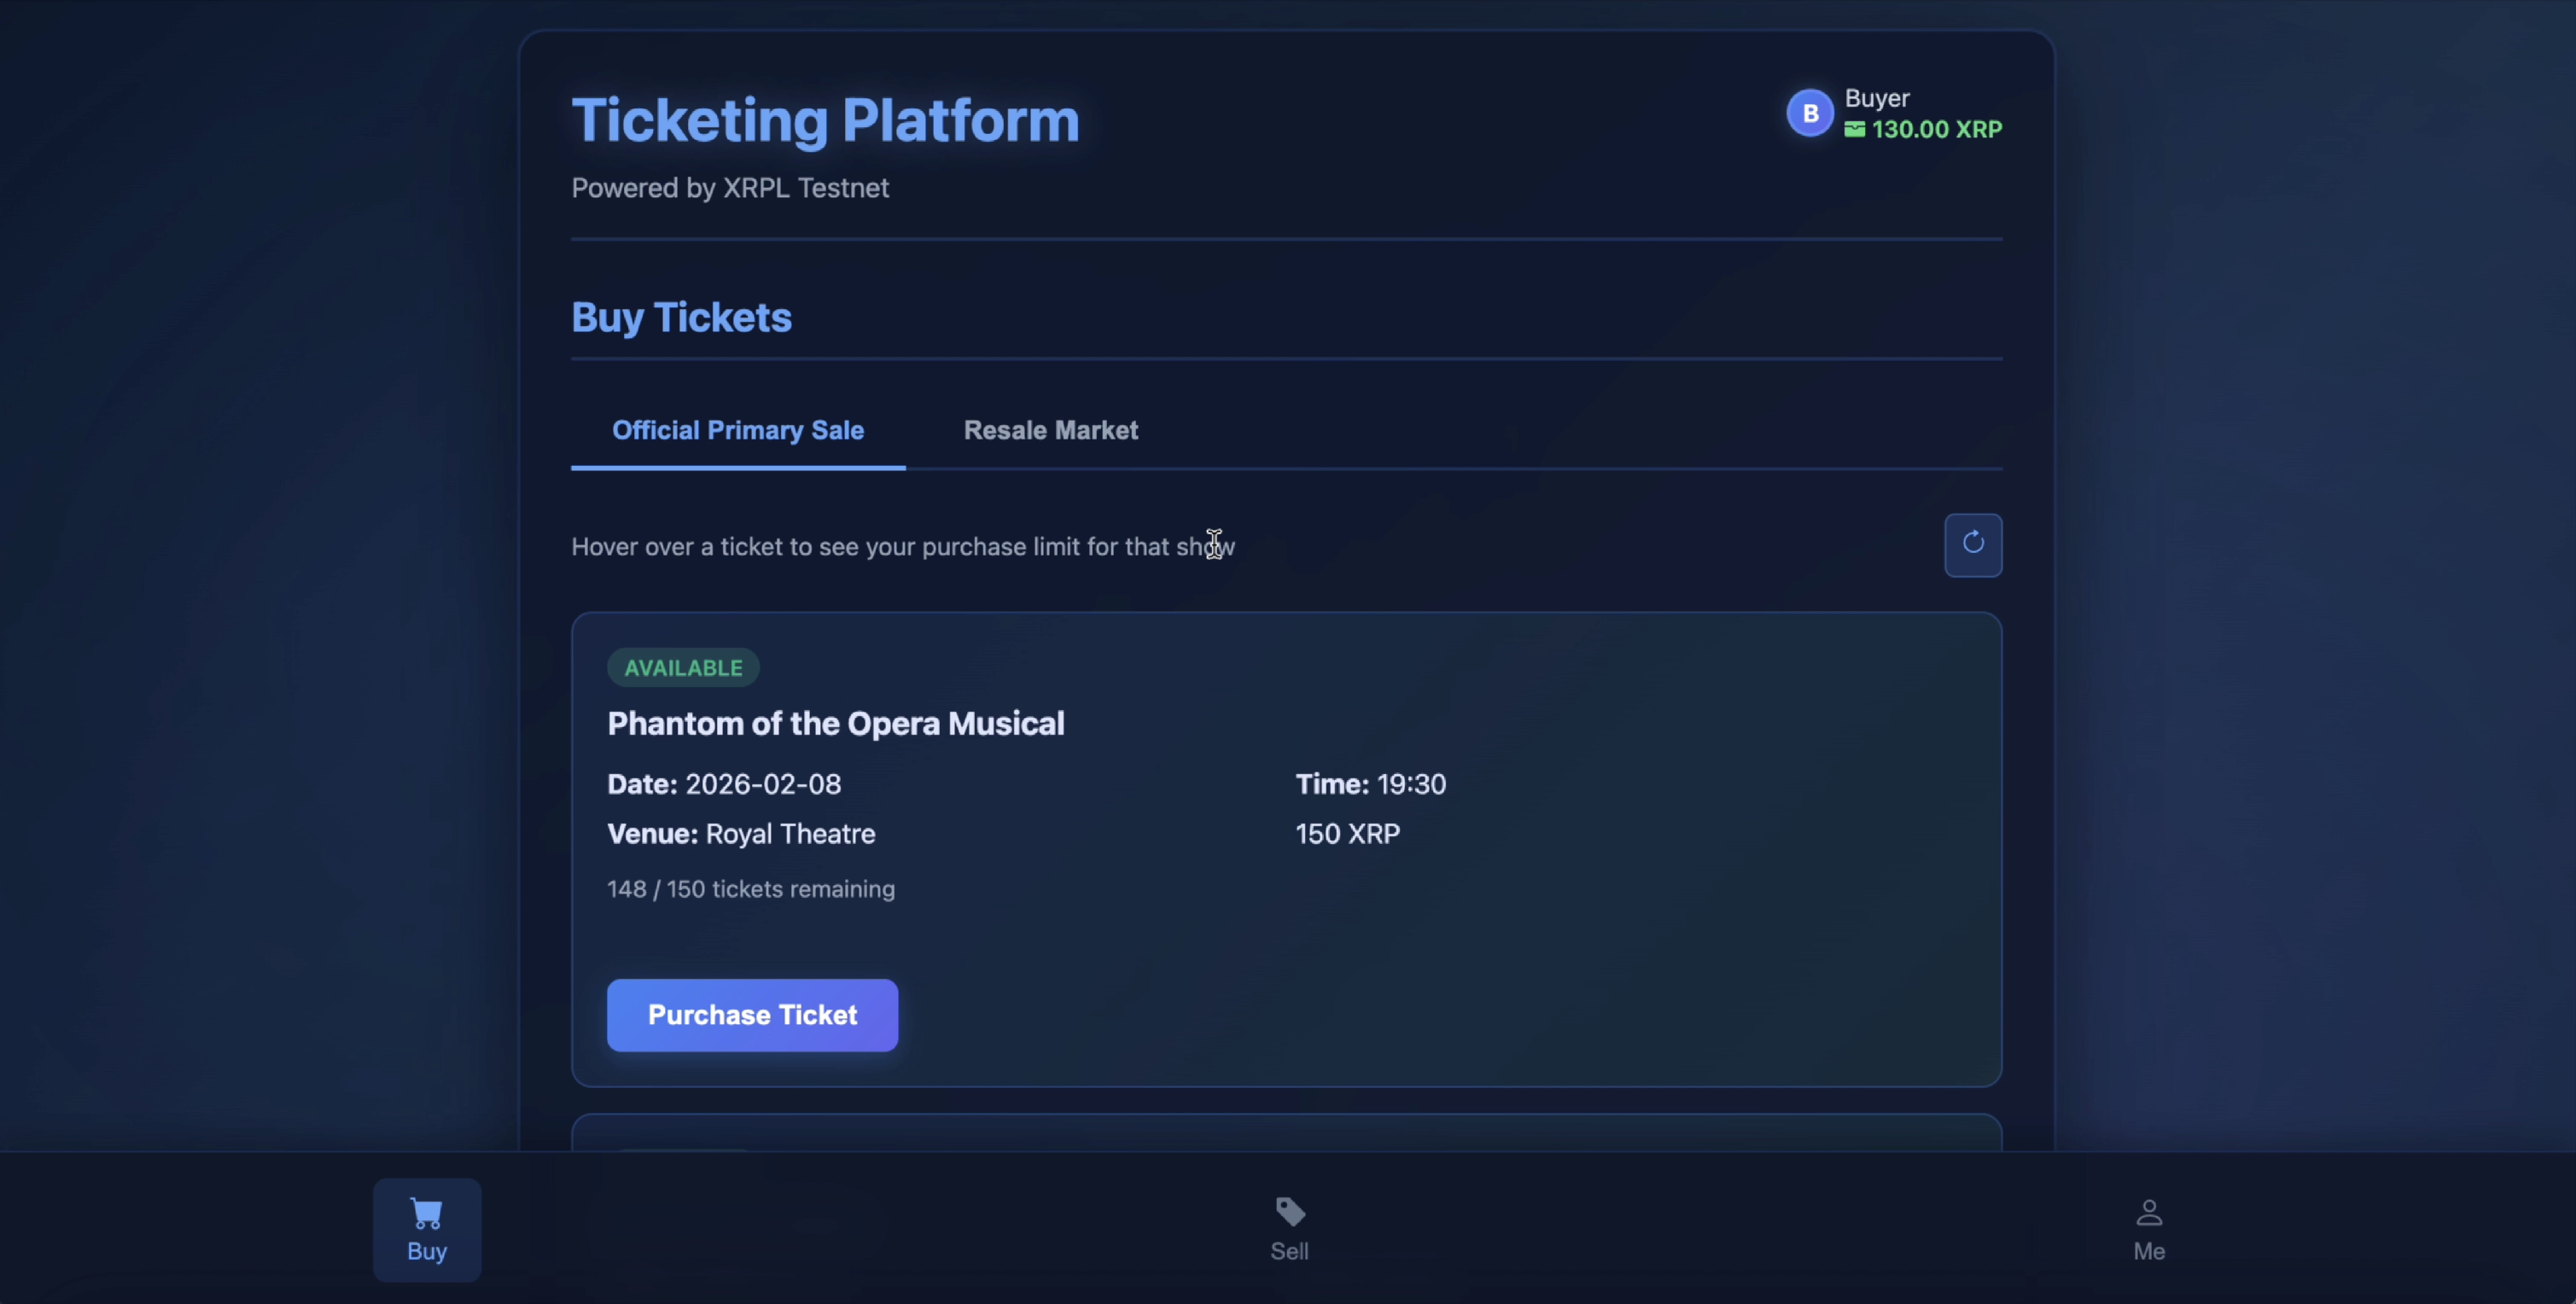
Task: Switch to the Resale Market tab
Action: (x=1050, y=430)
